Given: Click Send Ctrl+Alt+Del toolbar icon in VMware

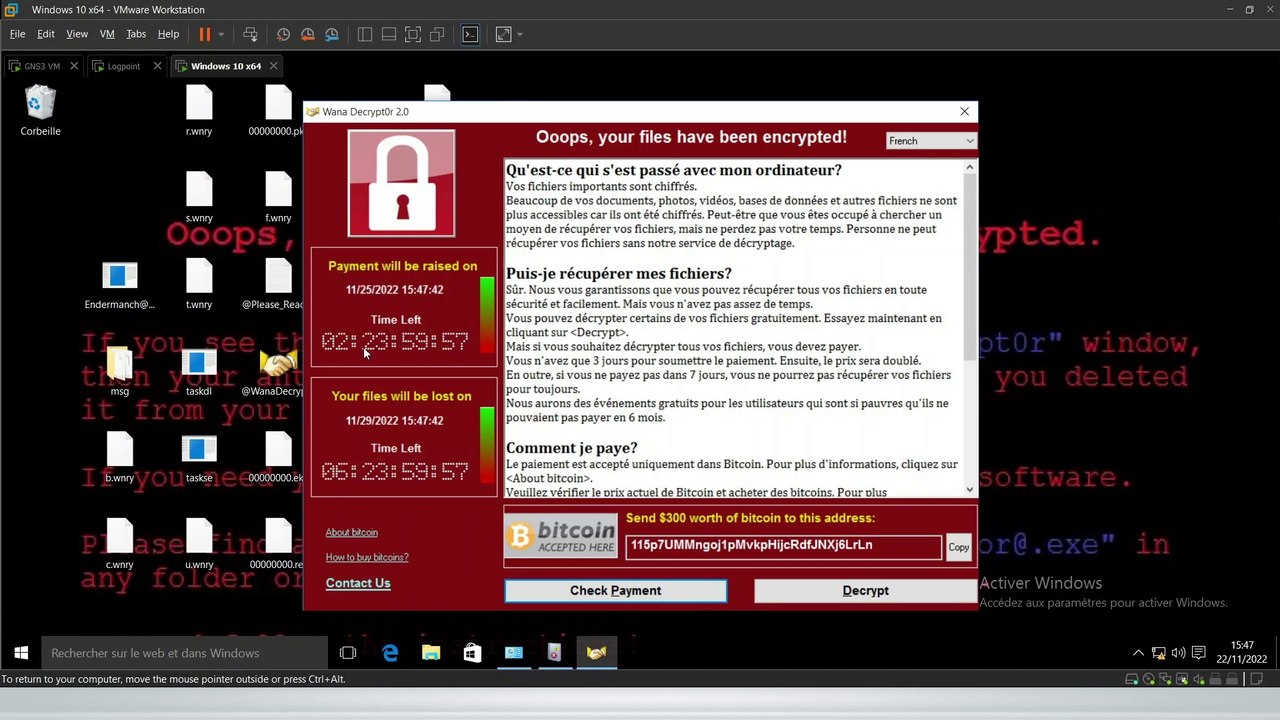Looking at the screenshot, I should pyautogui.click(x=250, y=34).
